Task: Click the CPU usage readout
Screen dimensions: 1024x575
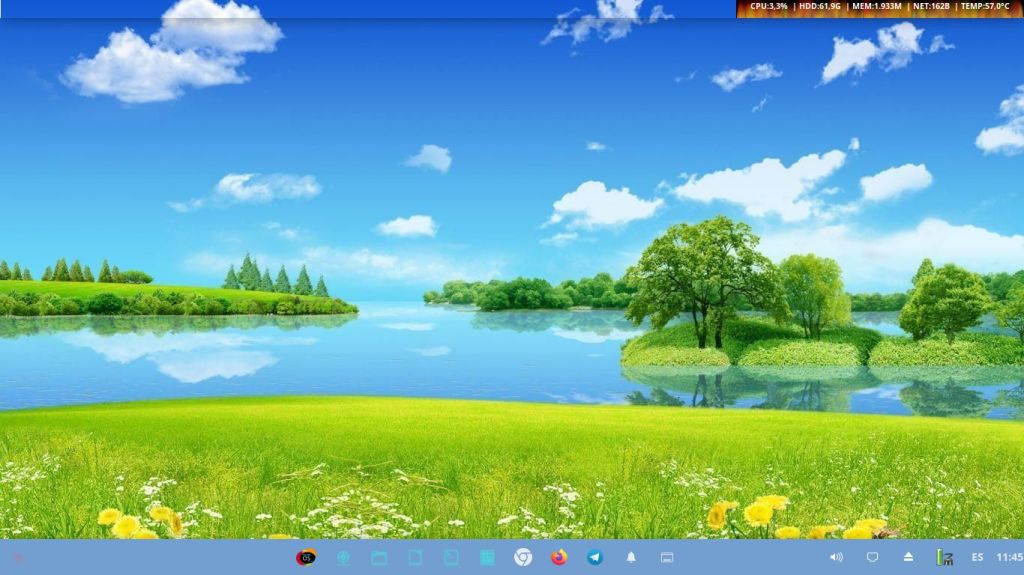Action: tap(769, 6)
